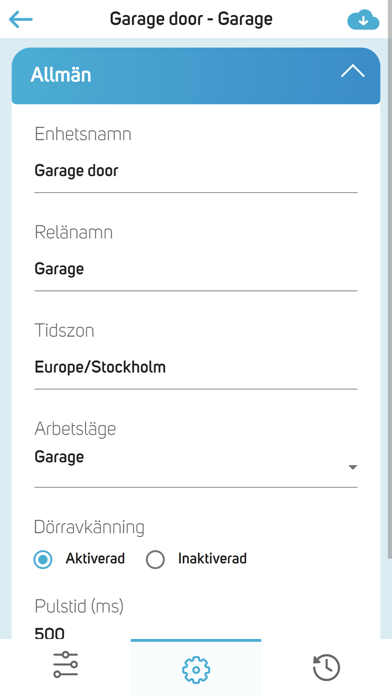The width and height of the screenshot is (392, 696).
Task: Select the Aktiverad radio button
Action: pyautogui.click(x=43, y=560)
